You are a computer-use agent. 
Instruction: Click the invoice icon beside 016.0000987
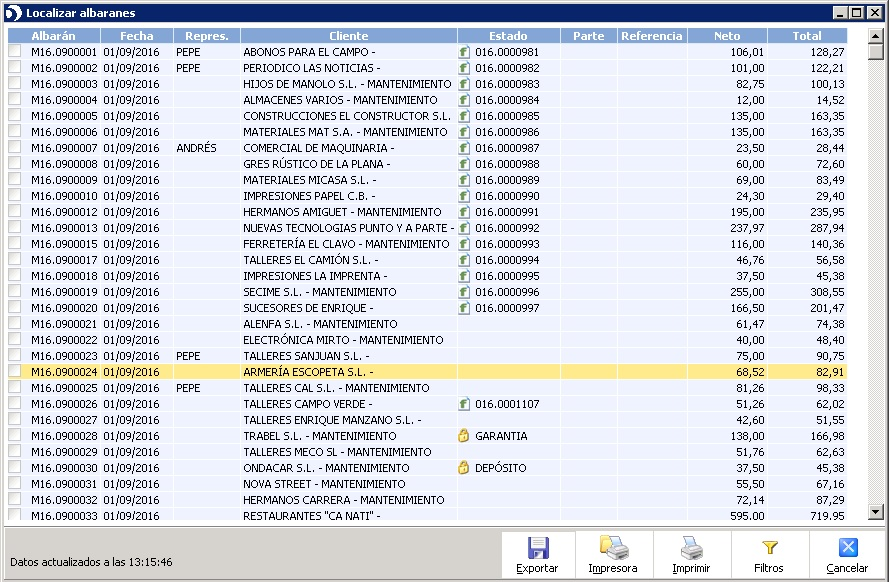pos(464,148)
